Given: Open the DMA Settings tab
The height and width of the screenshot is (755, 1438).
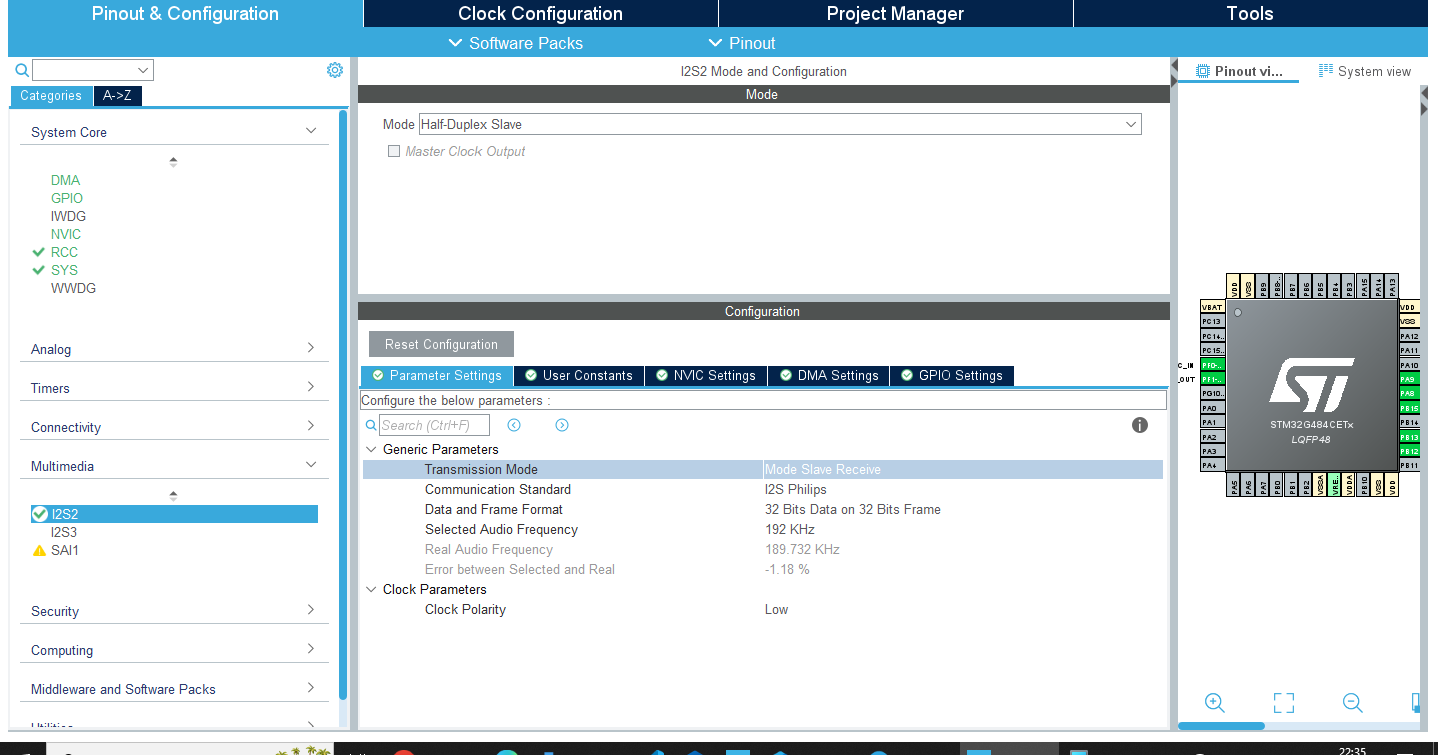Looking at the screenshot, I should click(x=828, y=376).
